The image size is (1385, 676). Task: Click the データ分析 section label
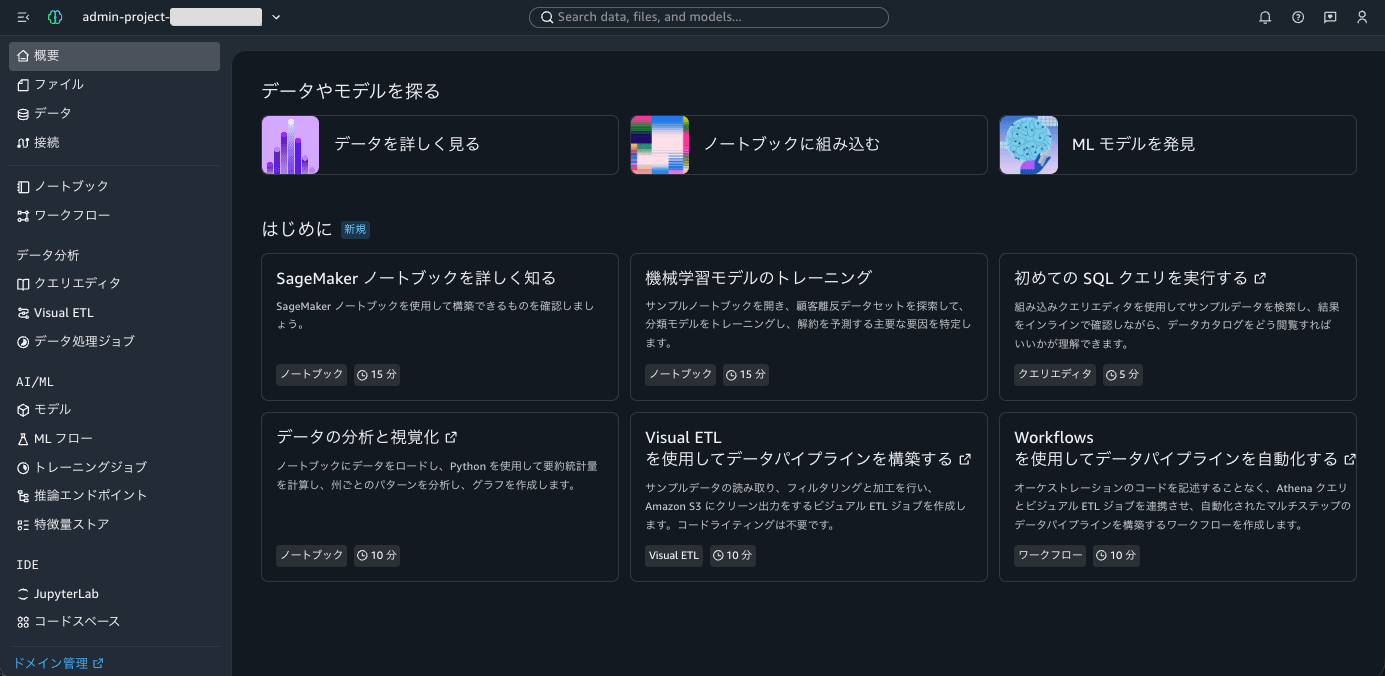tap(48, 256)
